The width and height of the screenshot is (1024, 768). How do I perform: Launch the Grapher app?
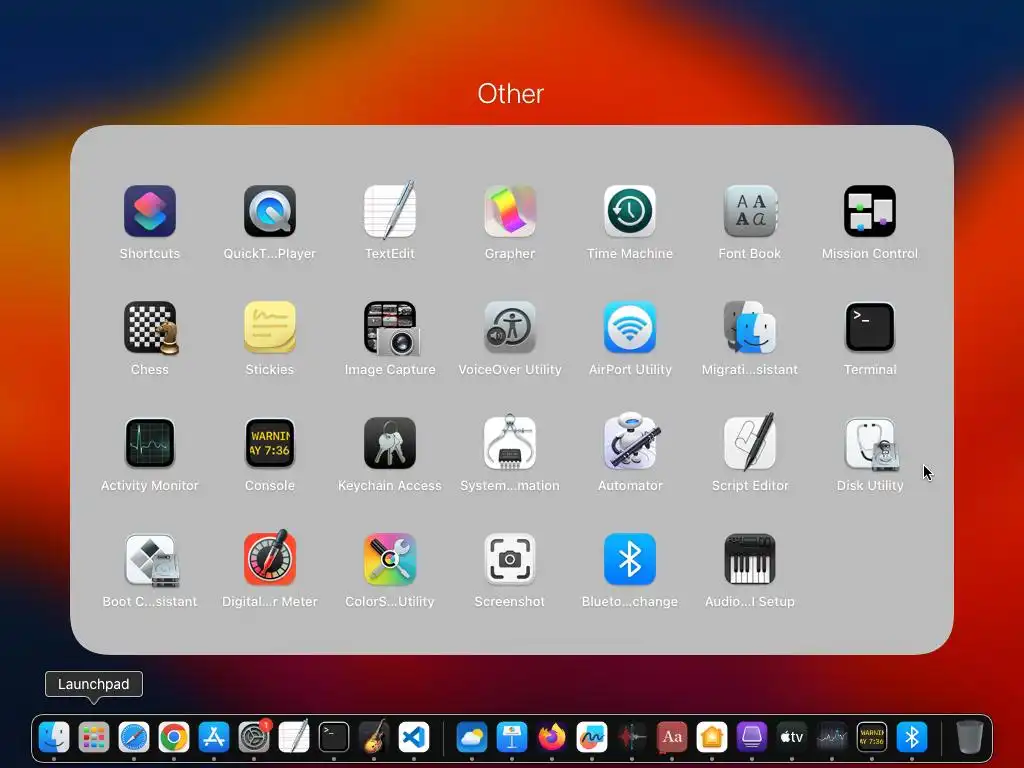(510, 211)
